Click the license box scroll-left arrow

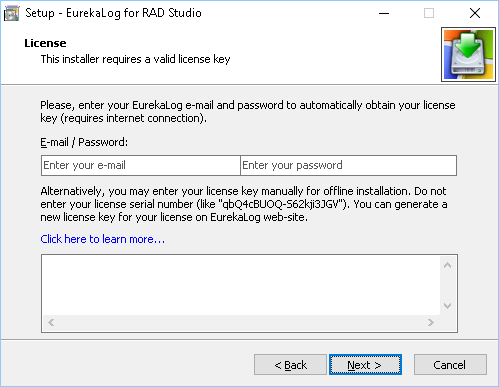point(51,322)
